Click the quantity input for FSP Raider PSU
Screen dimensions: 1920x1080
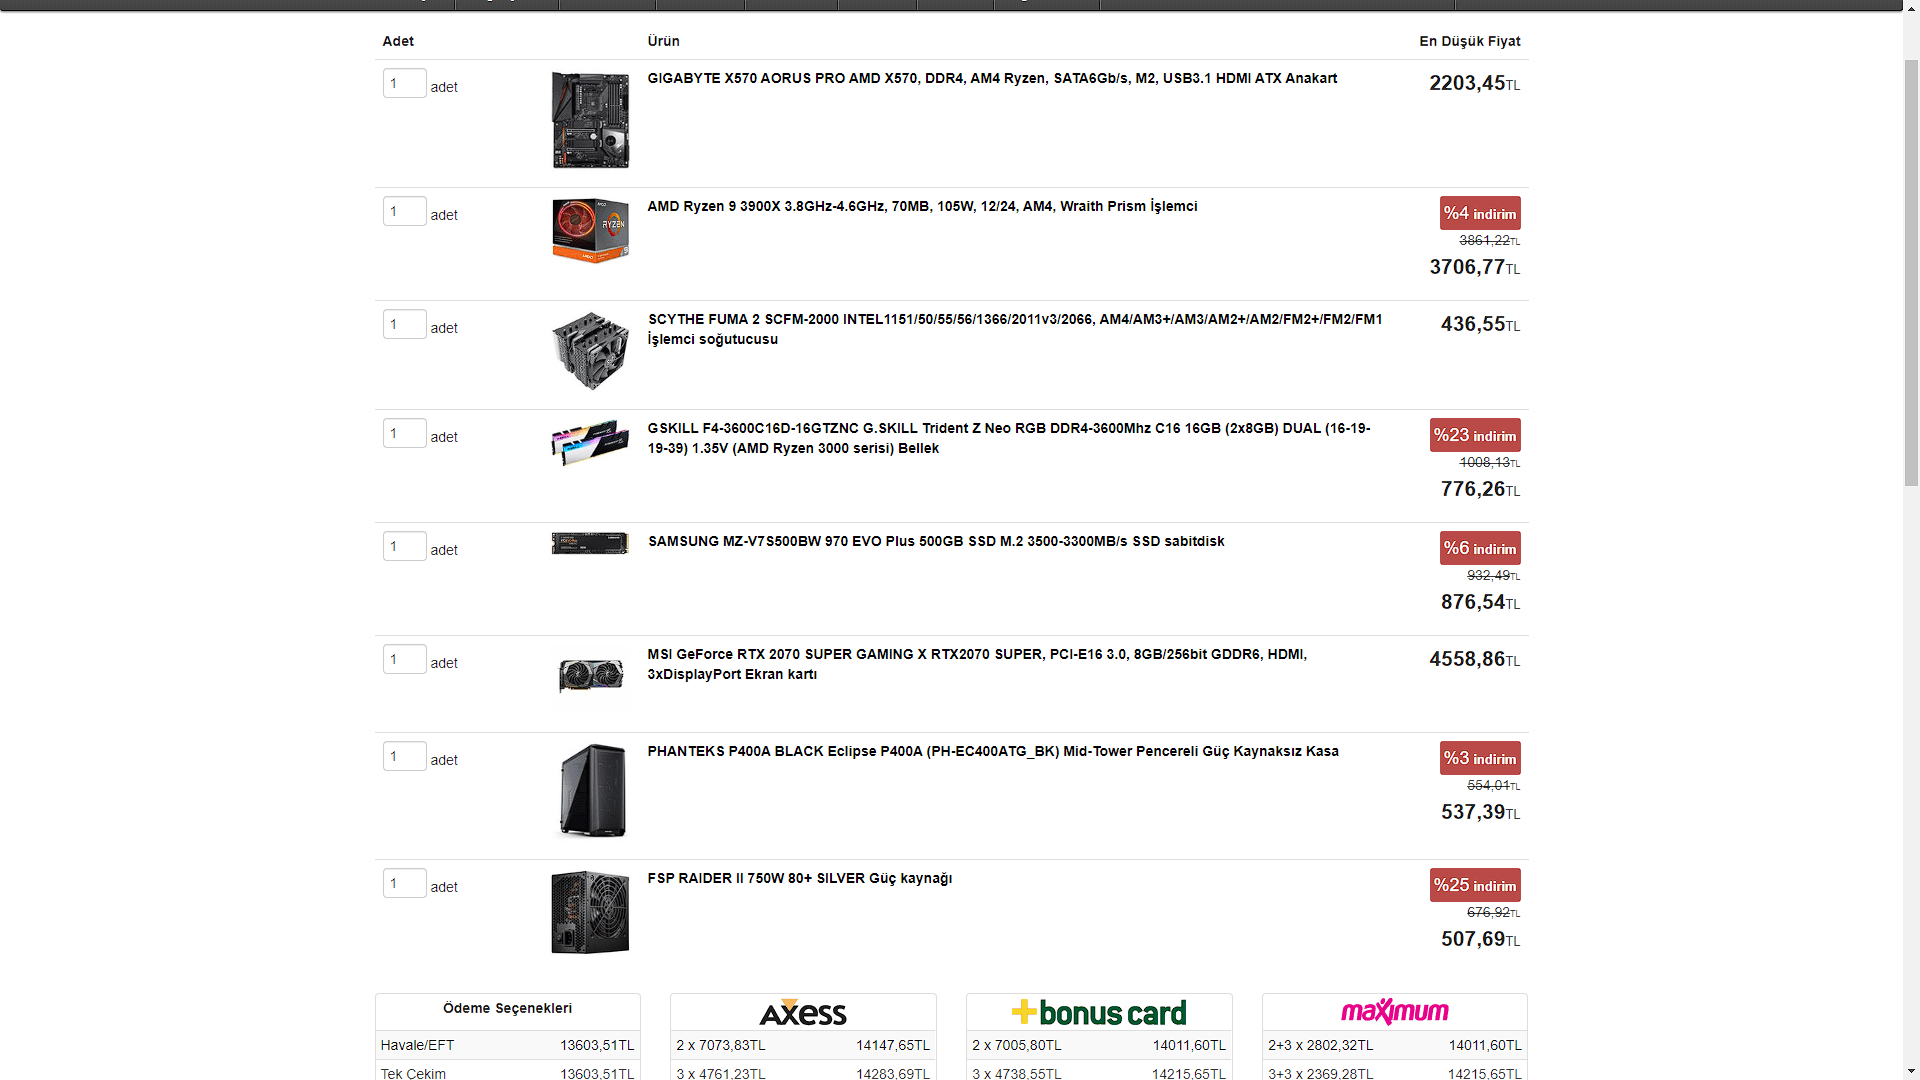(404, 883)
